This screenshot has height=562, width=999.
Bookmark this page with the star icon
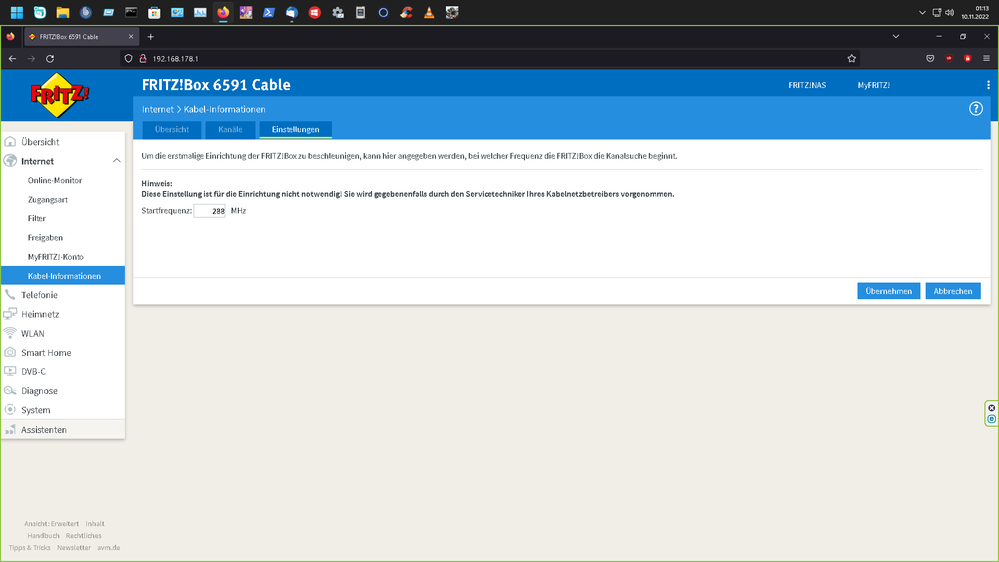(x=852, y=59)
